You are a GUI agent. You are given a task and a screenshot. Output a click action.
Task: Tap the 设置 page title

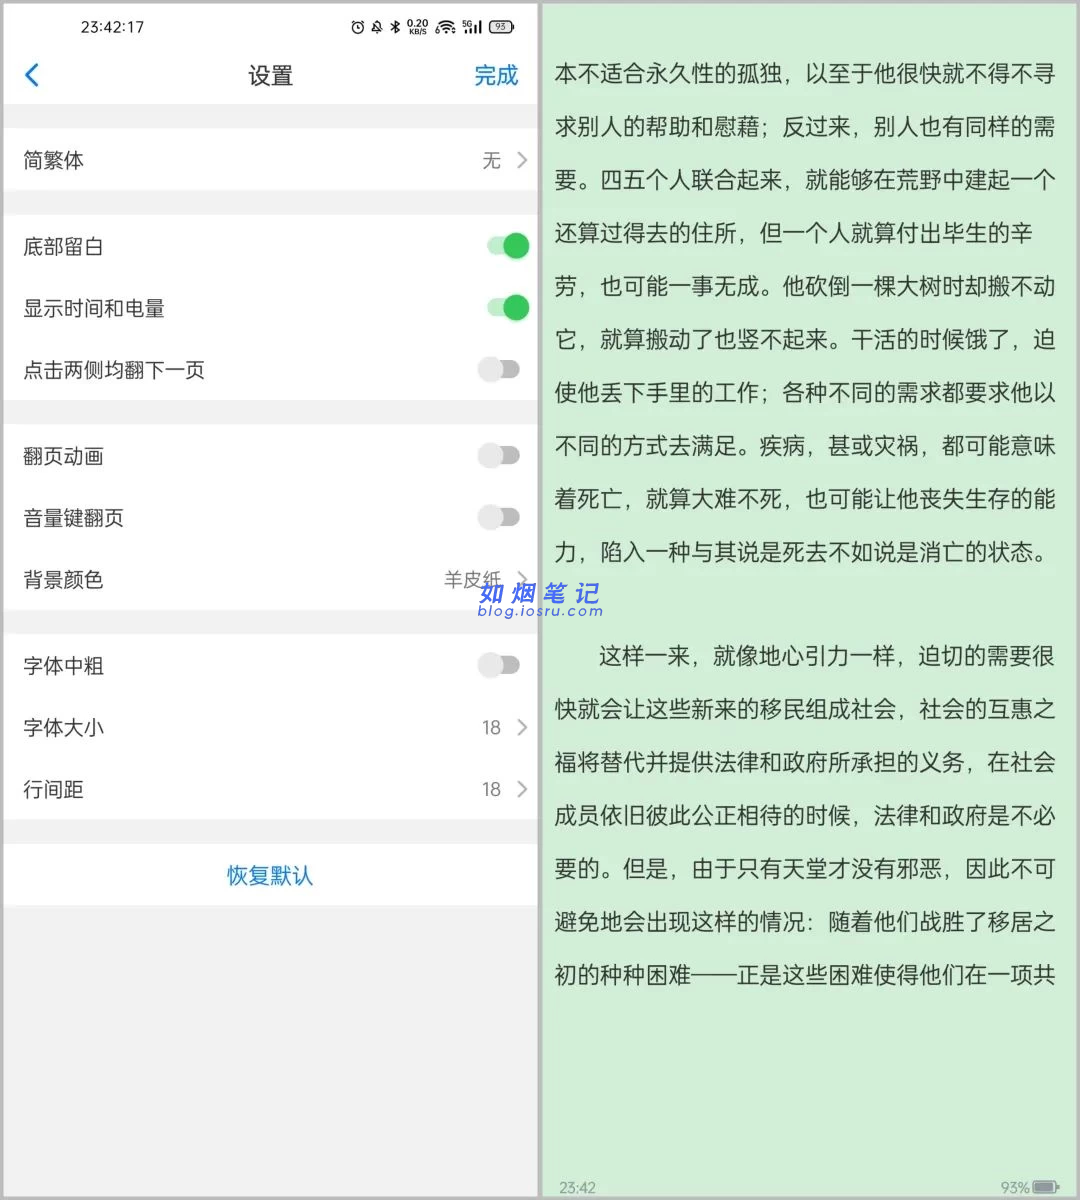point(270,76)
